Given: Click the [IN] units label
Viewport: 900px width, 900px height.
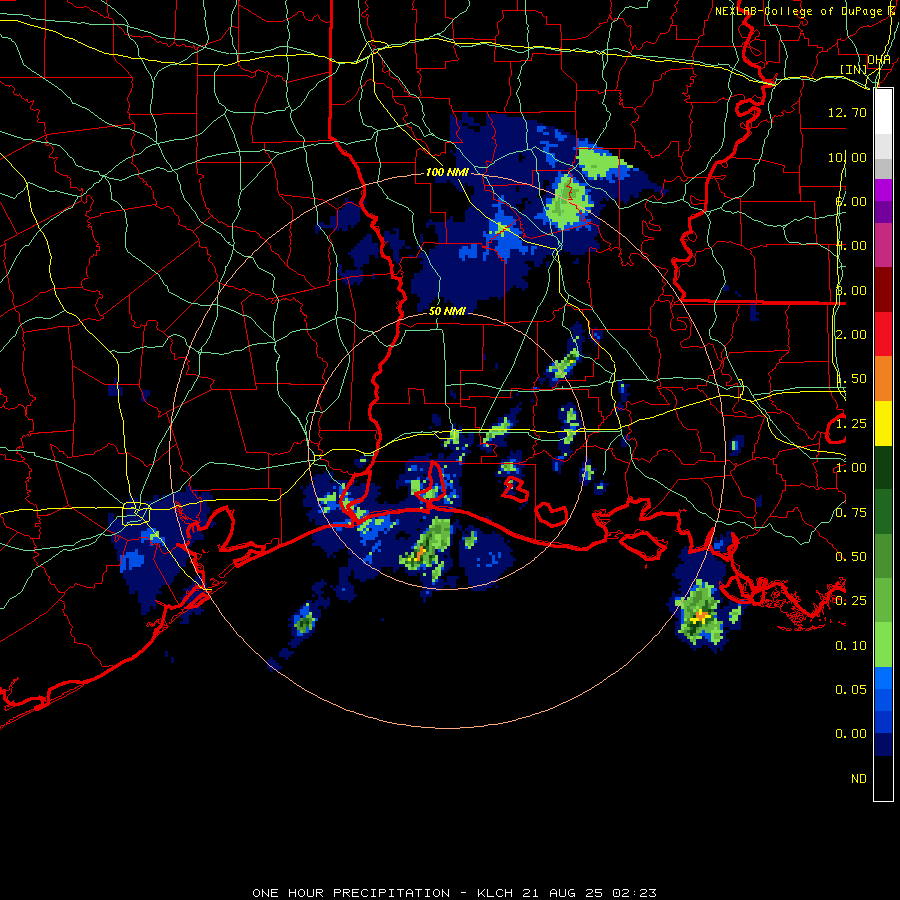Looking at the screenshot, I should 854,69.
